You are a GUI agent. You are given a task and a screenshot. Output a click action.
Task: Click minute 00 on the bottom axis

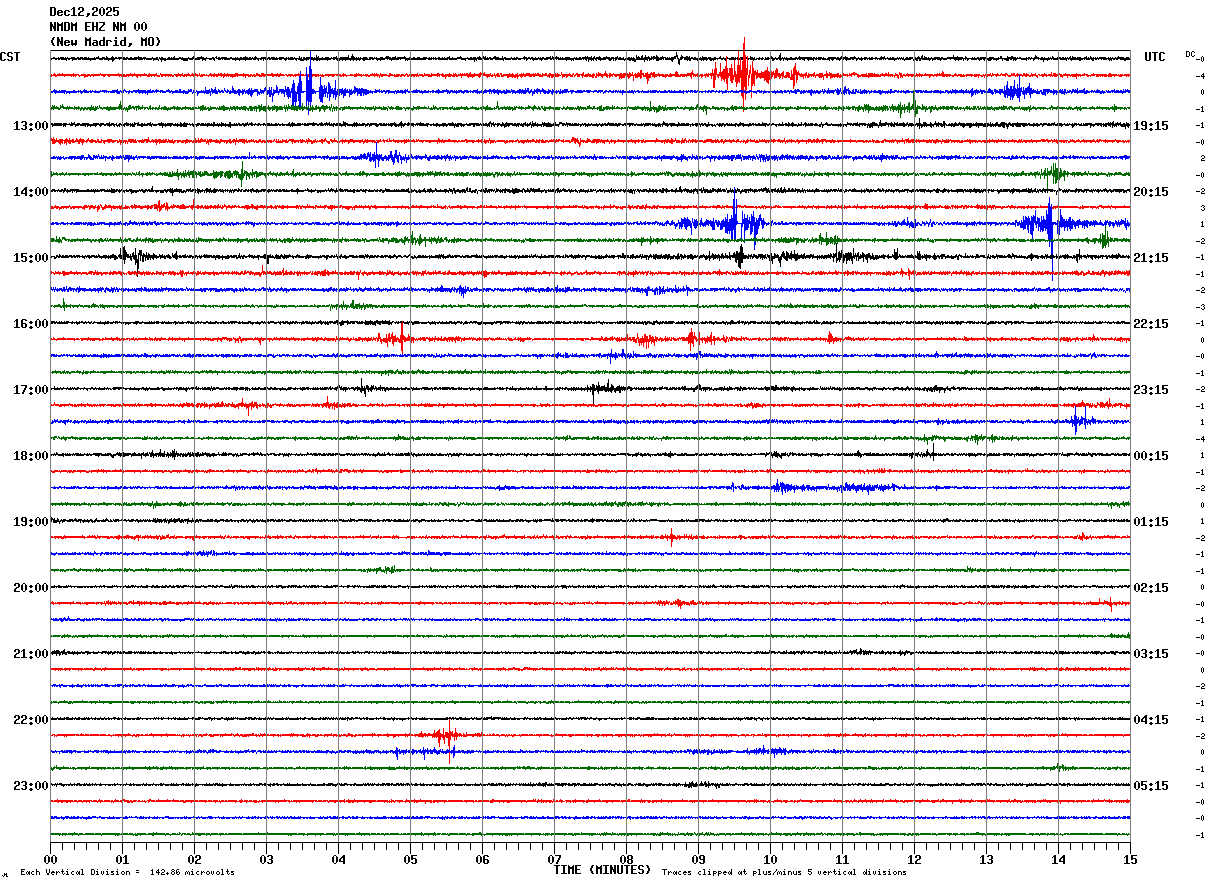tap(50, 859)
